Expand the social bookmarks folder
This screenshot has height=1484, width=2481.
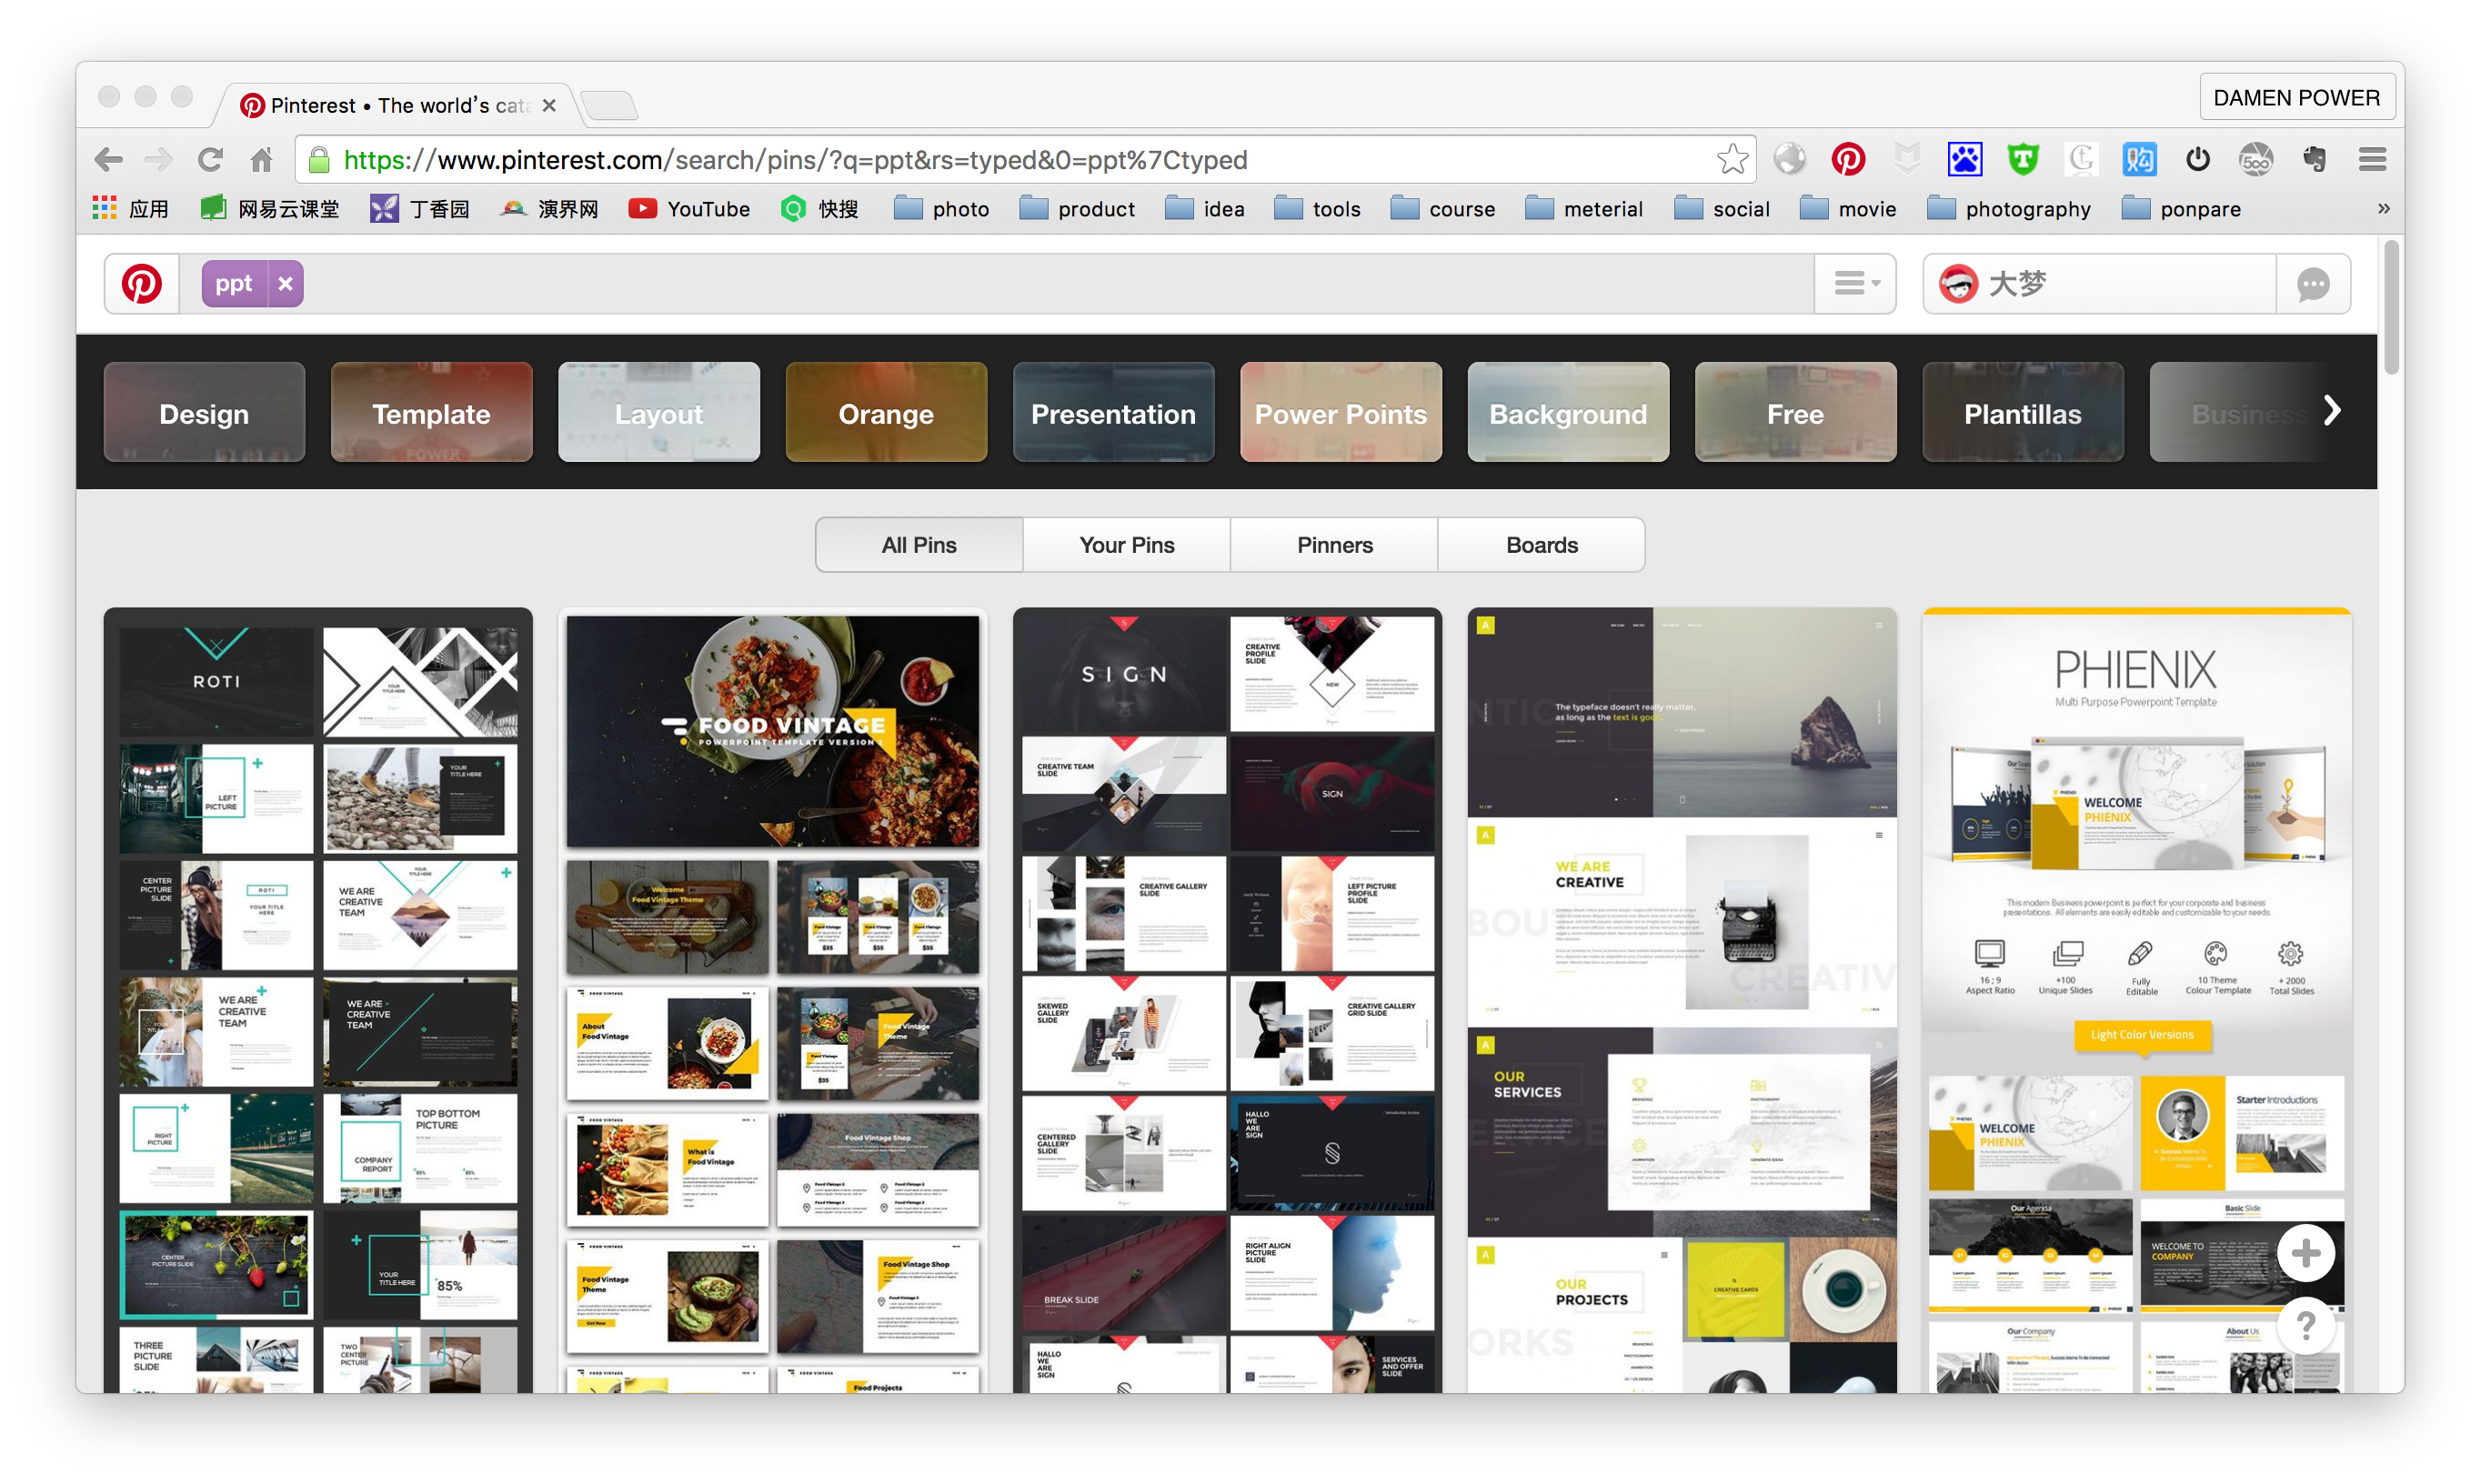(x=1722, y=209)
